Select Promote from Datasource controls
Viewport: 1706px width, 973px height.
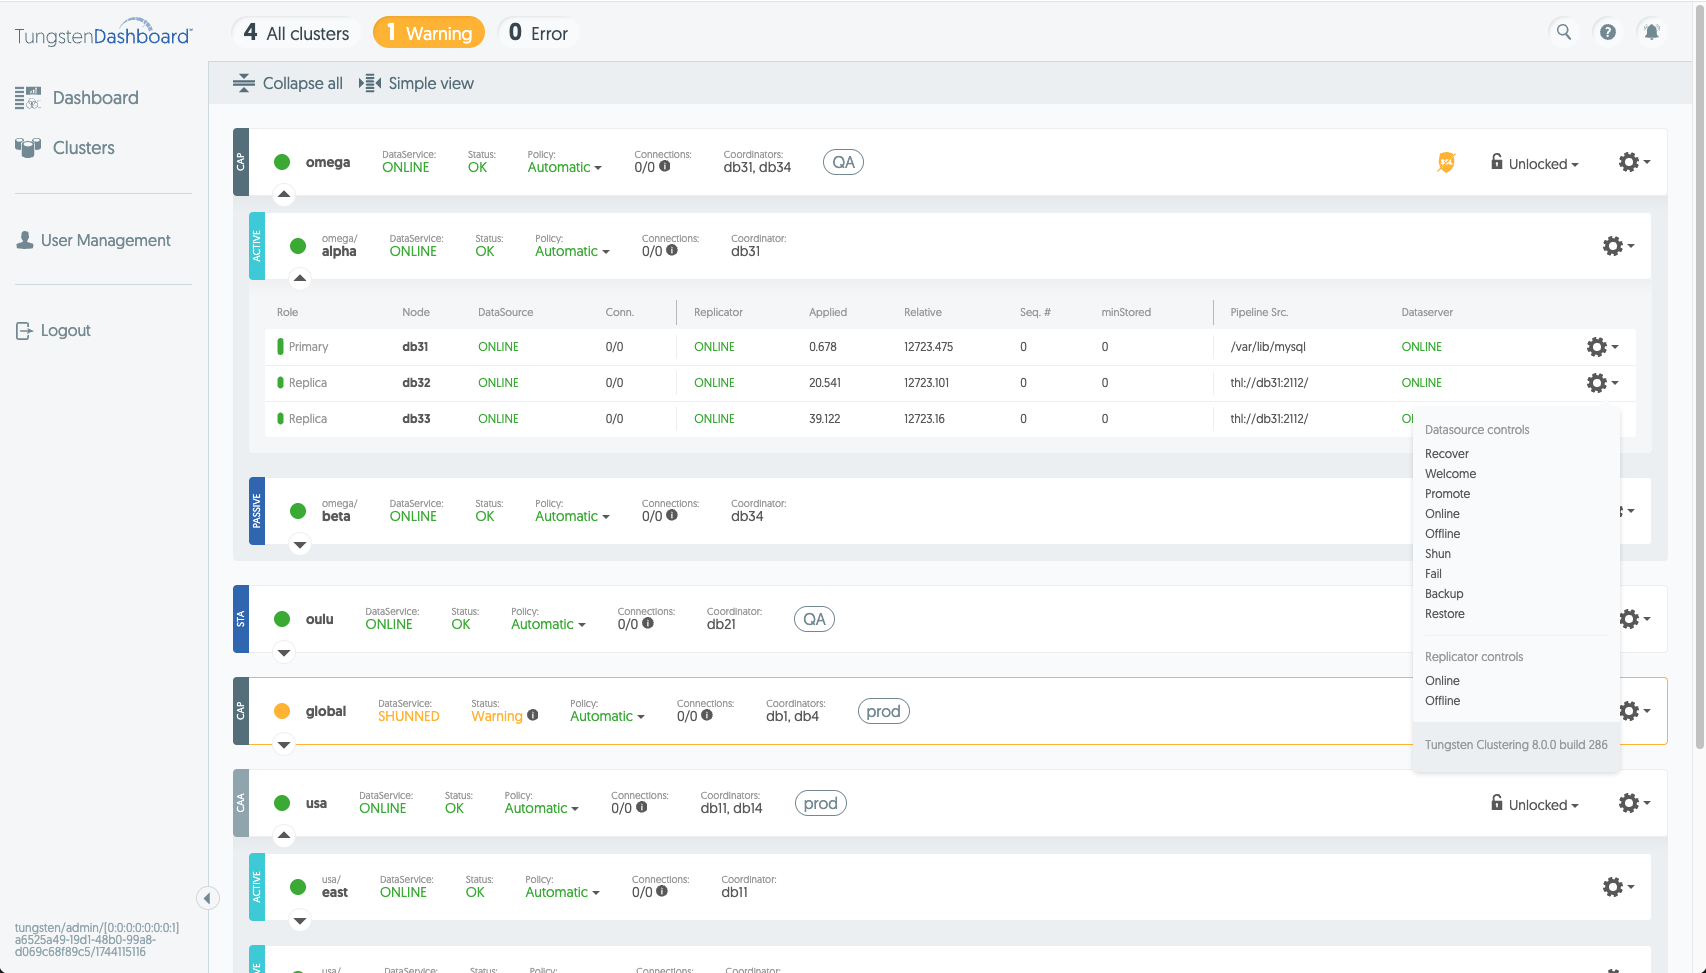(1447, 494)
